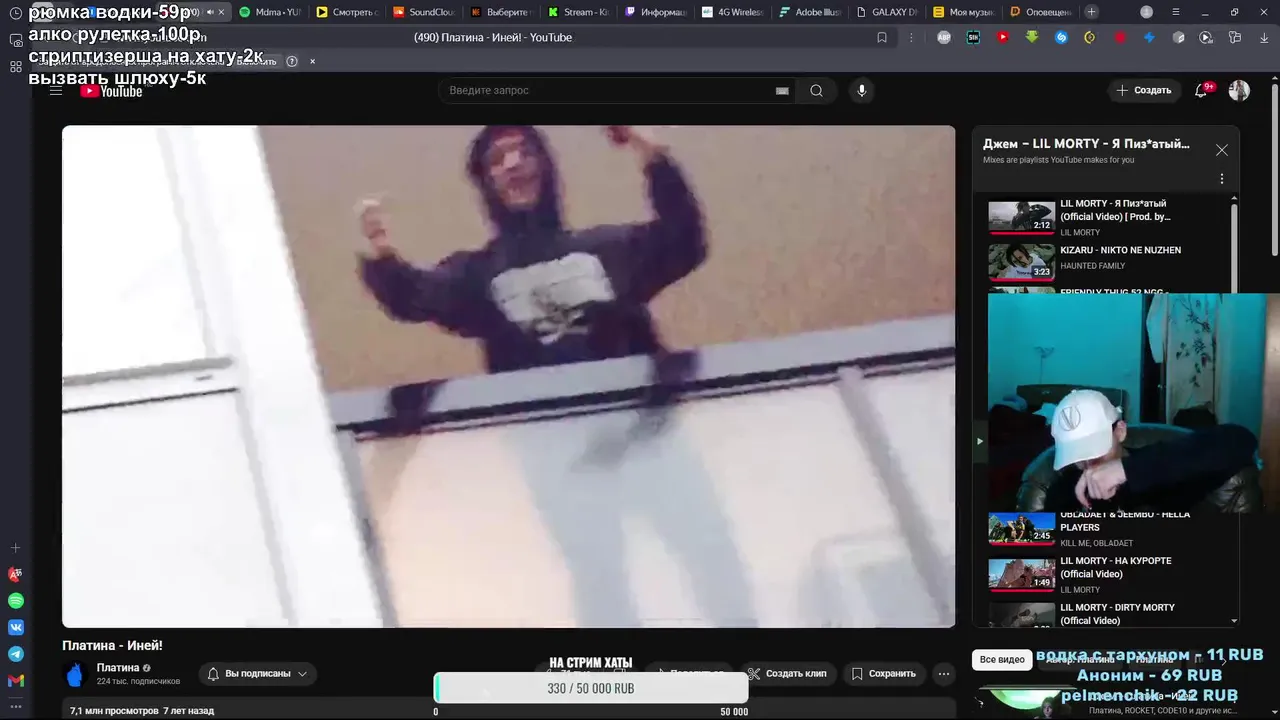
Task: Click the 7,1 млн просмотров description text
Action: 142,711
